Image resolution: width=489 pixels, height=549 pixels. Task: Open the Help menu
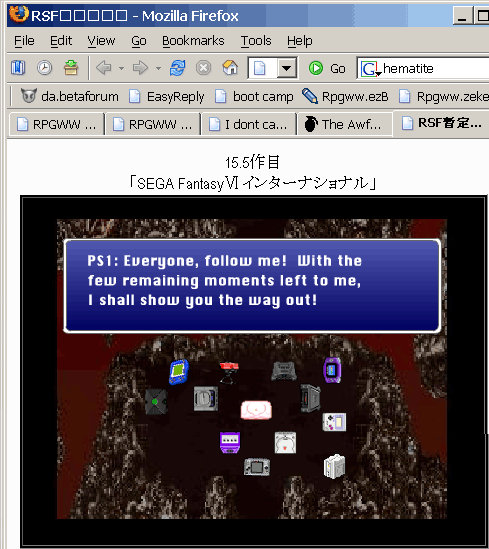coord(300,41)
